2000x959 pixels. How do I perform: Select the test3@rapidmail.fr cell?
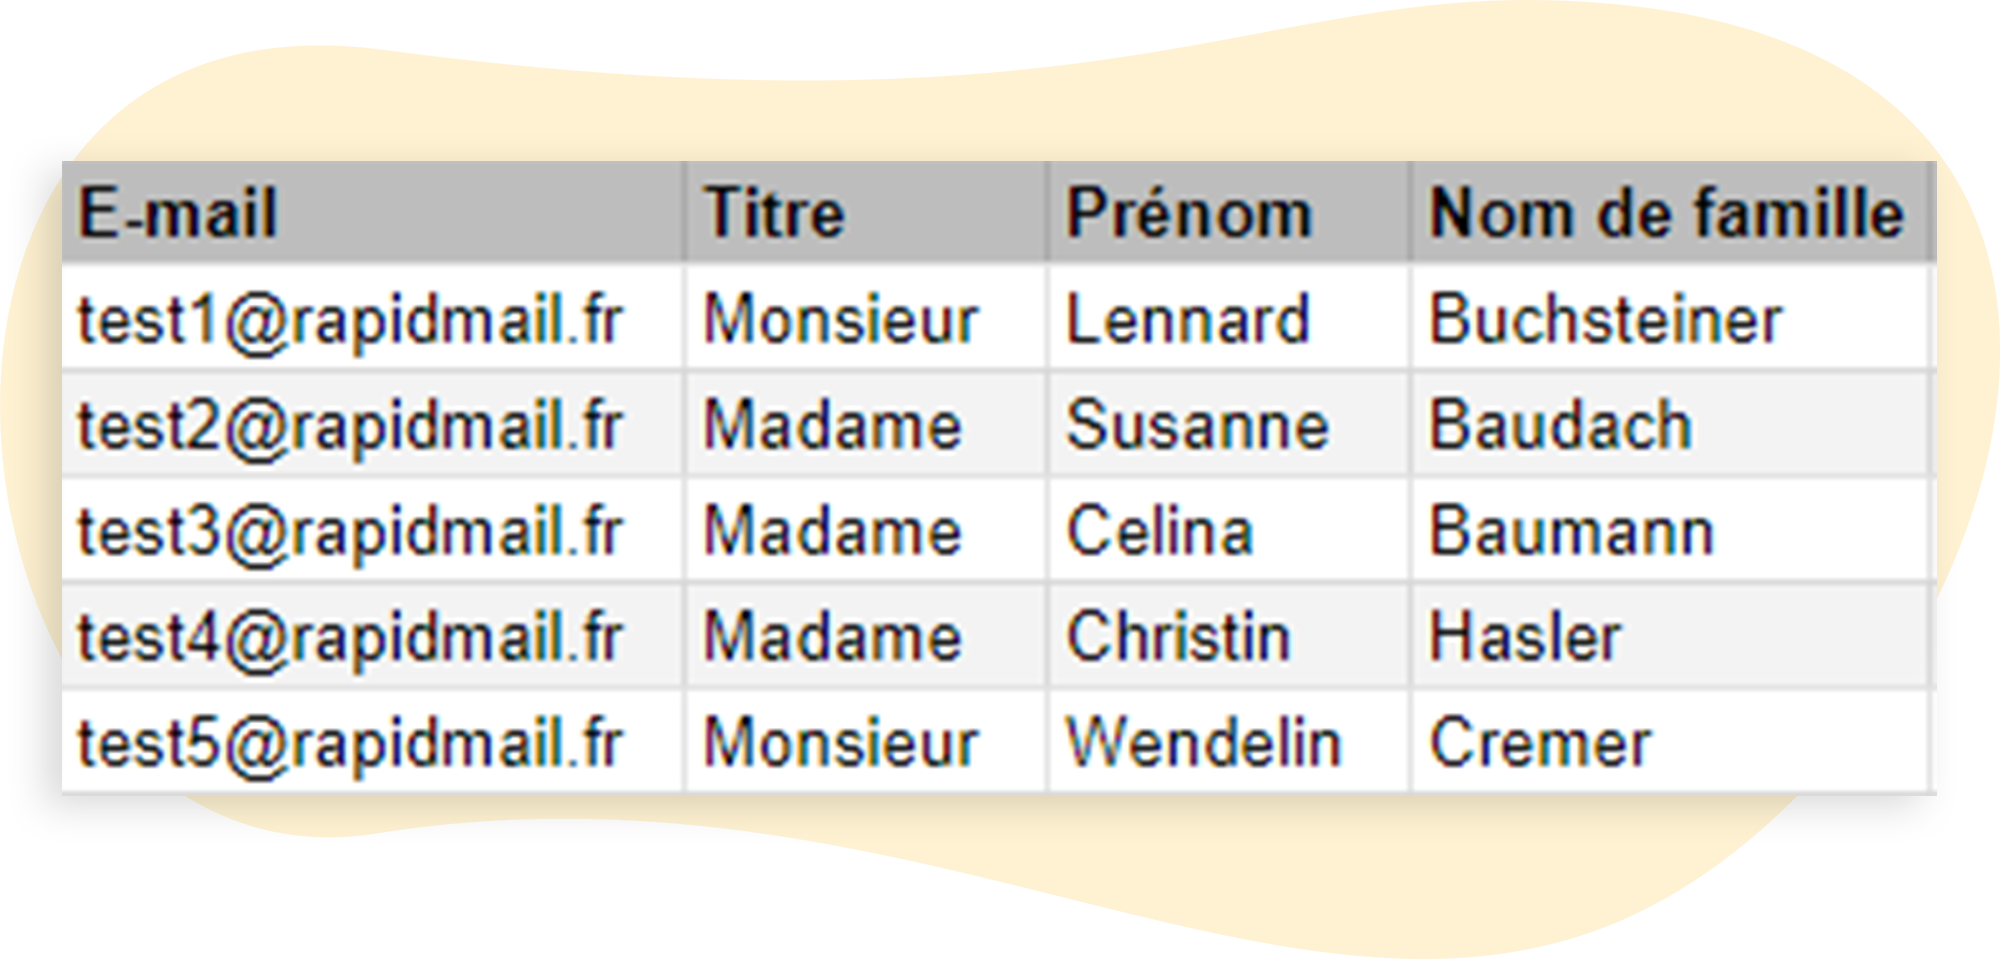coord(351,531)
